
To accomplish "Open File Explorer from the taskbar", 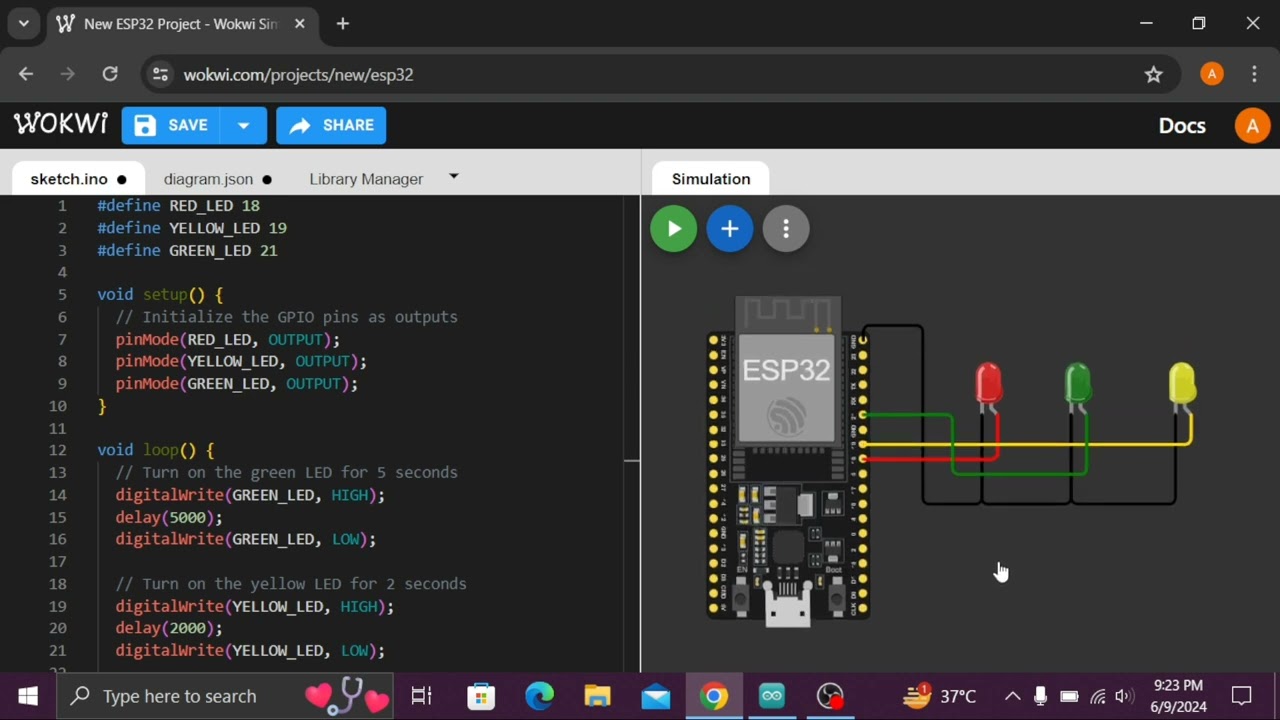I will (598, 696).
